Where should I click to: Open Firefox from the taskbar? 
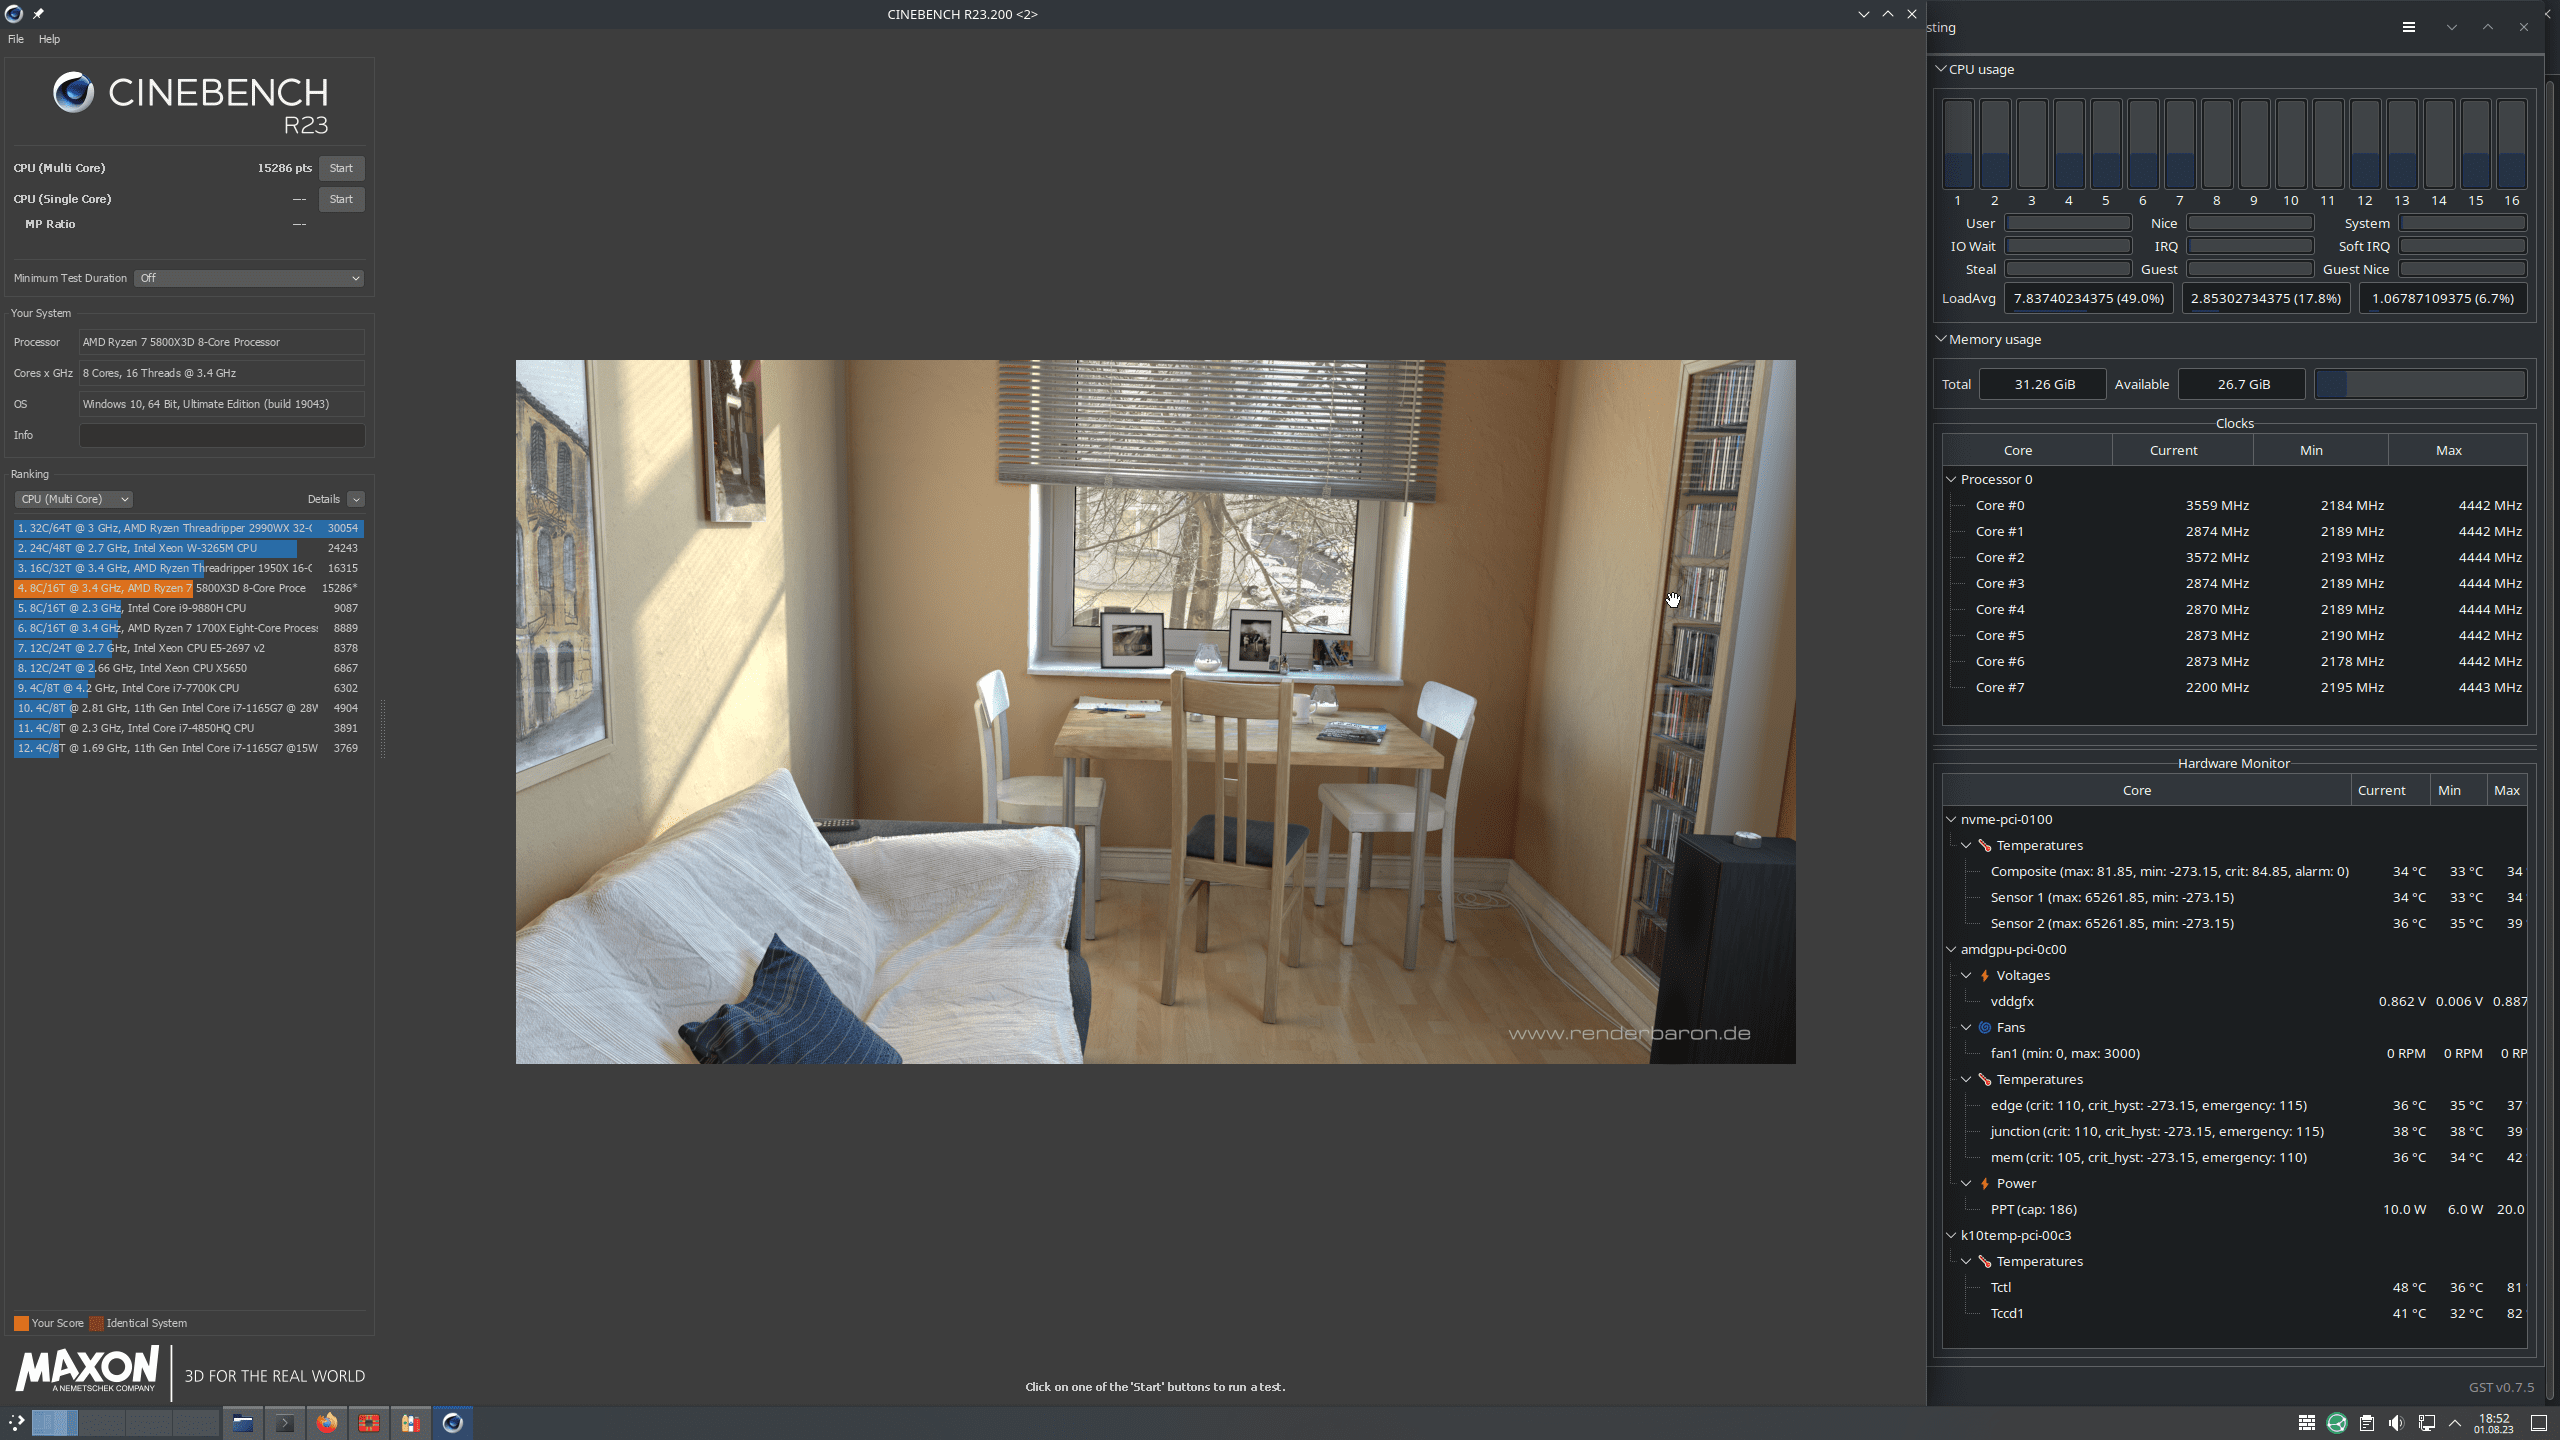(x=326, y=1422)
